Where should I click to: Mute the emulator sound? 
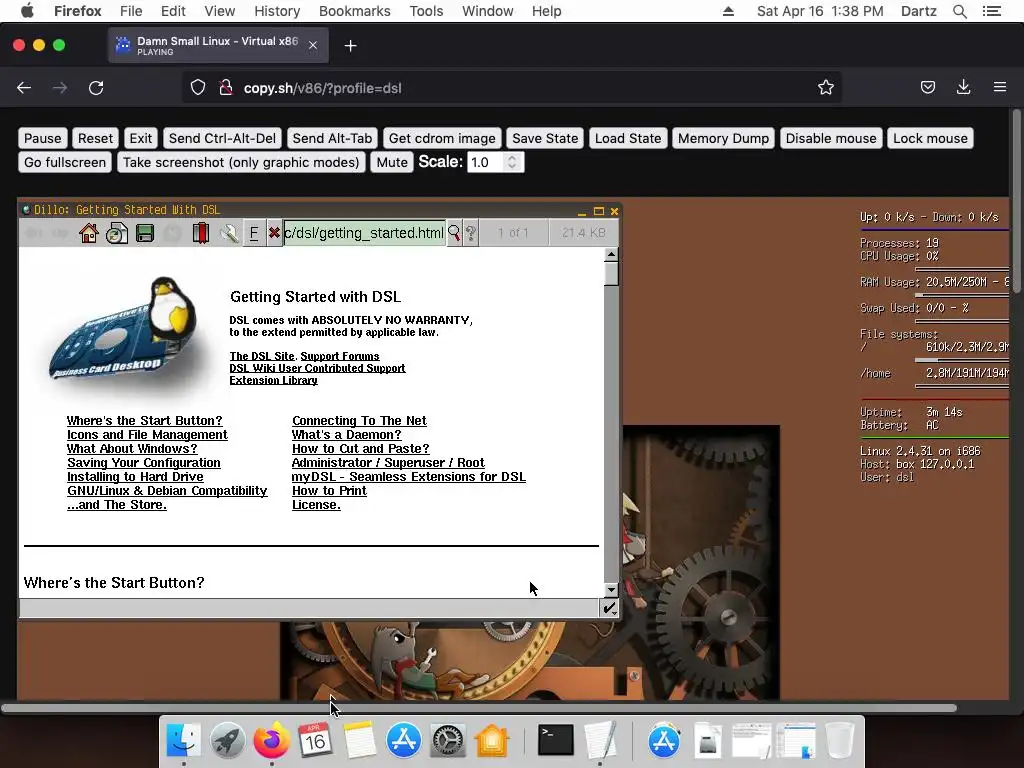[x=392, y=163]
